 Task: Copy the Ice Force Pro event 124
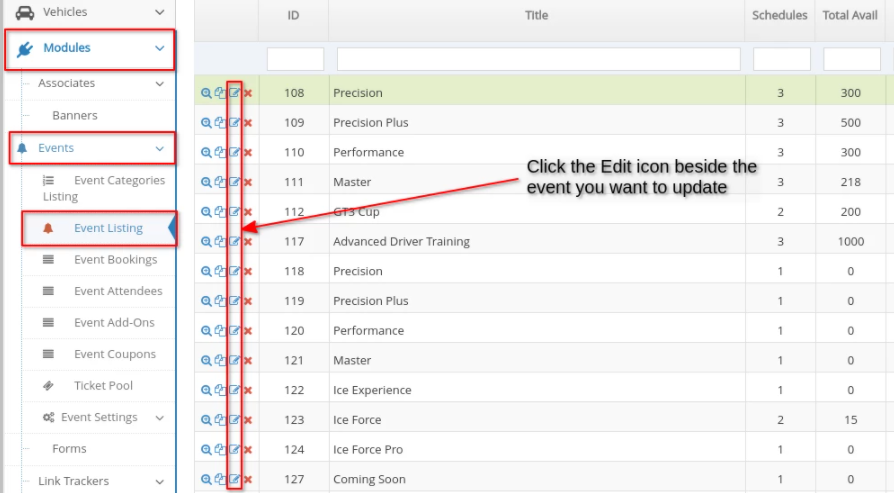(x=220, y=449)
